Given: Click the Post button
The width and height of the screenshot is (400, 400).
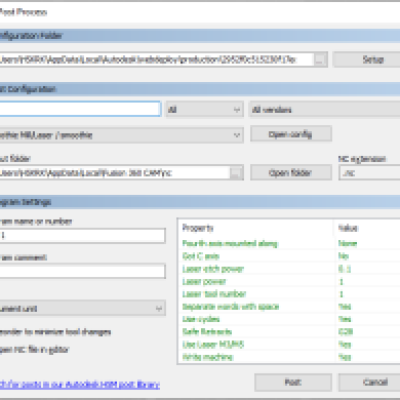Looking at the screenshot, I should (293, 382).
